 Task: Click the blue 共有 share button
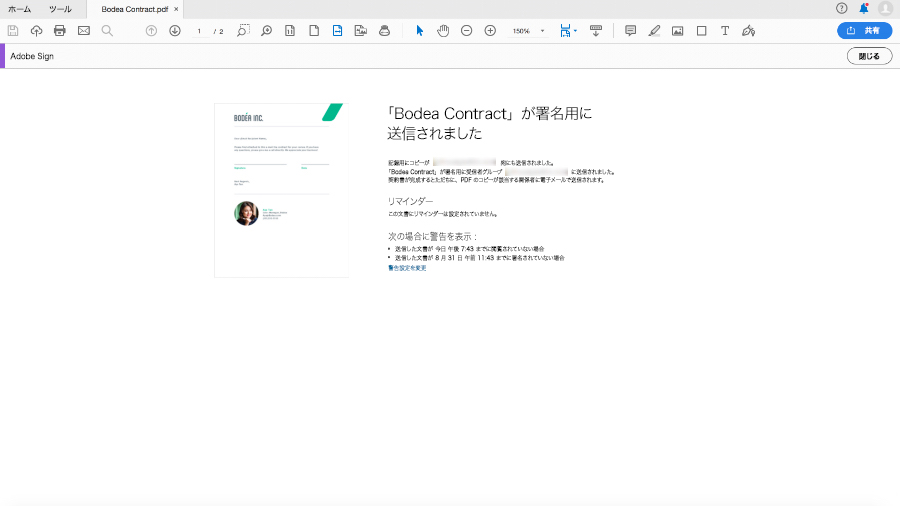864,30
